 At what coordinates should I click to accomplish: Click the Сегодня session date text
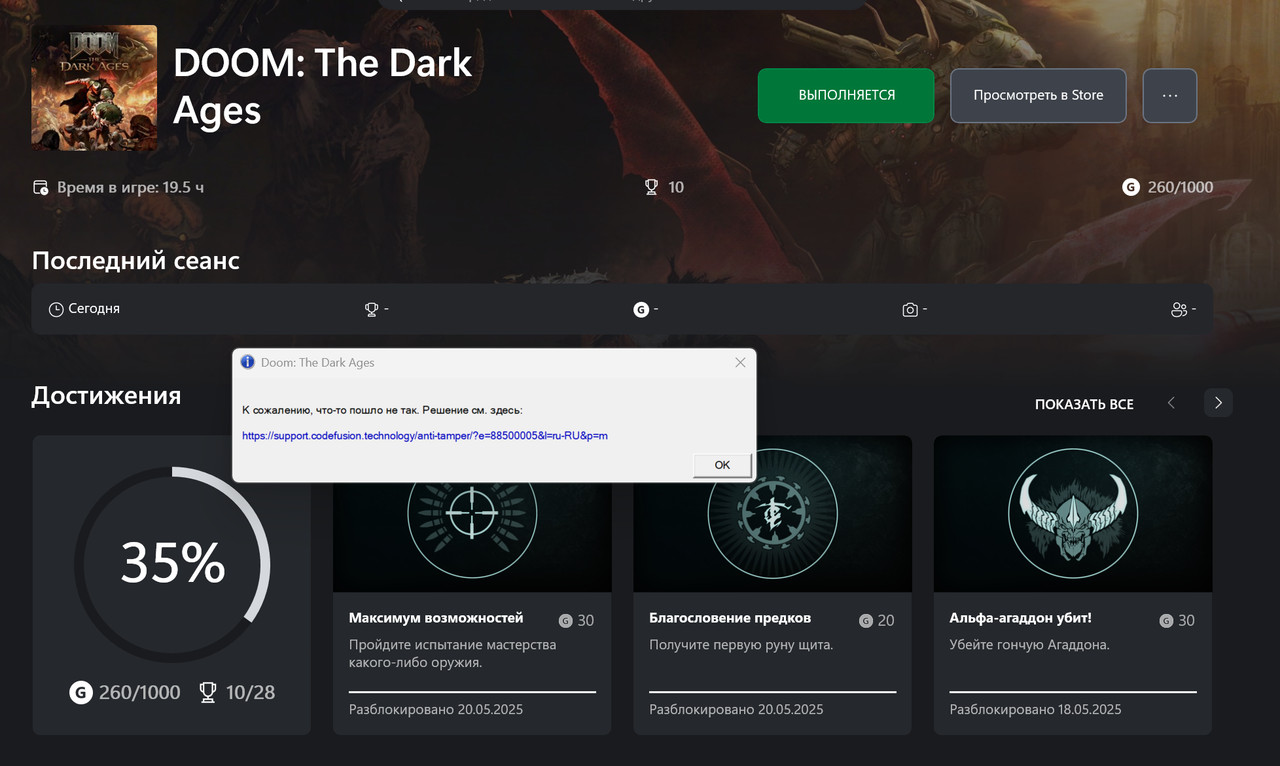click(x=94, y=309)
